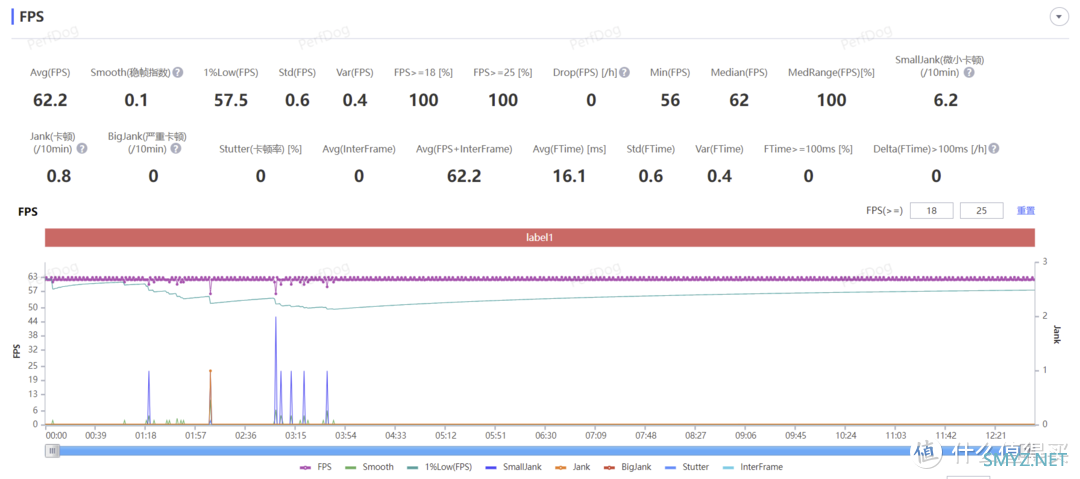Click the SmallJank value 6.2

pos(946,101)
